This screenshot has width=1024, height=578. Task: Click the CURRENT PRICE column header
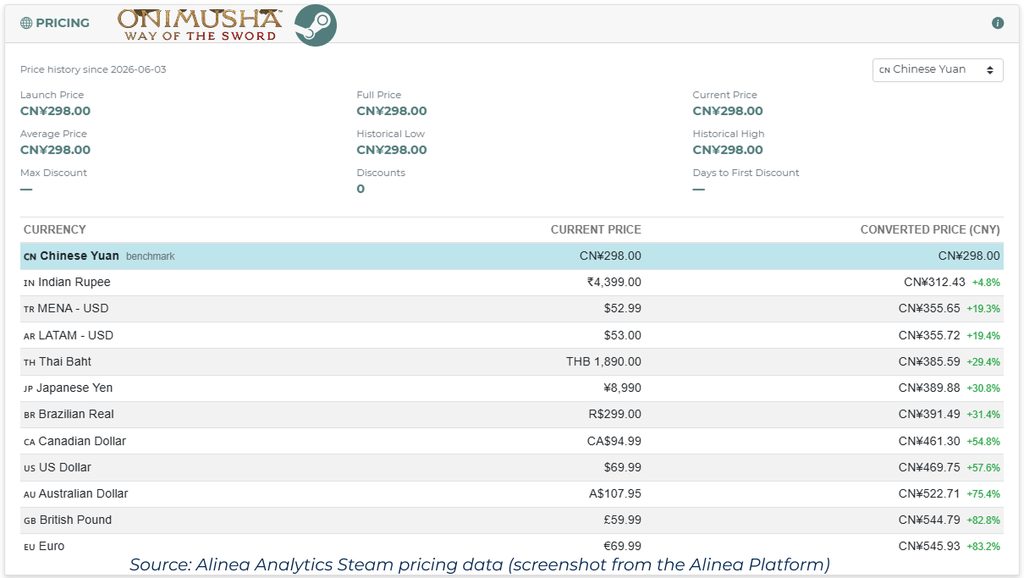pyautogui.click(x=596, y=230)
